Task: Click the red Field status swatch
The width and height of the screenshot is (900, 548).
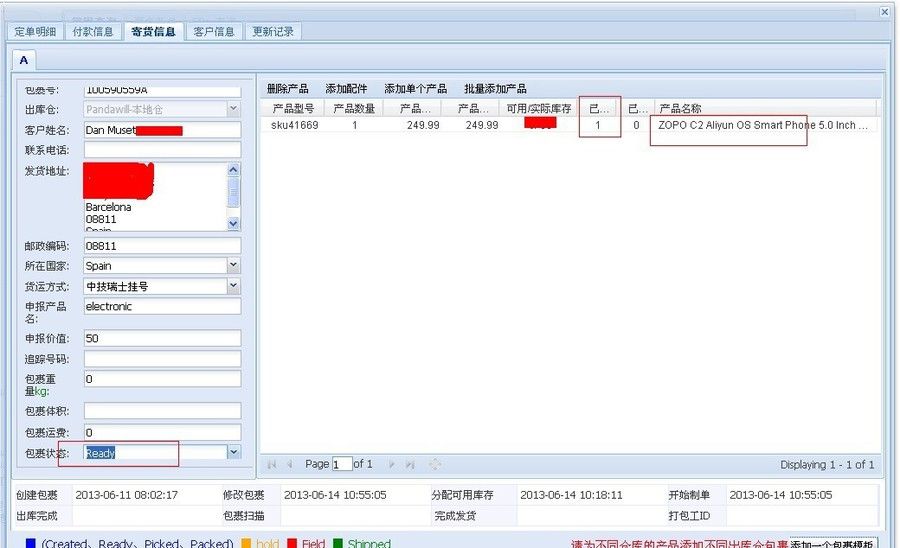Action: pyautogui.click(x=292, y=543)
